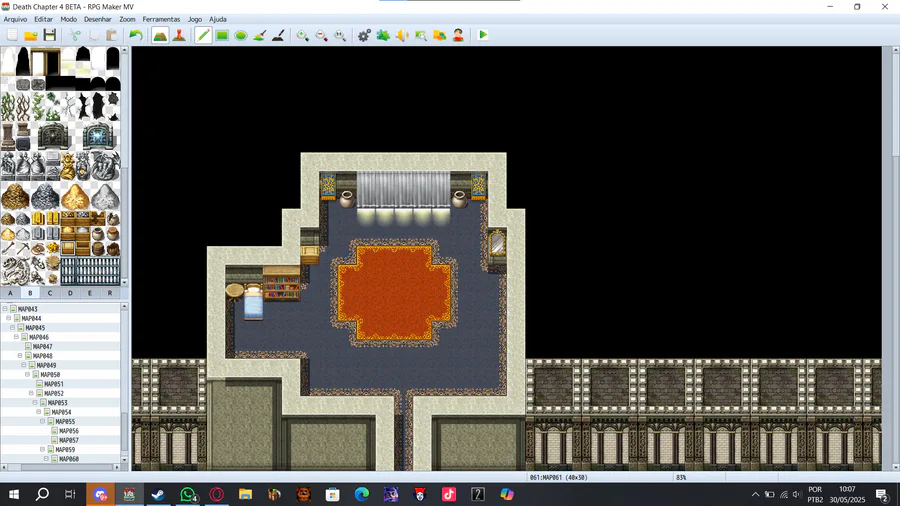The height and width of the screenshot is (506, 900).
Task: Select the Shadow Pen tool
Action: tap(278, 35)
